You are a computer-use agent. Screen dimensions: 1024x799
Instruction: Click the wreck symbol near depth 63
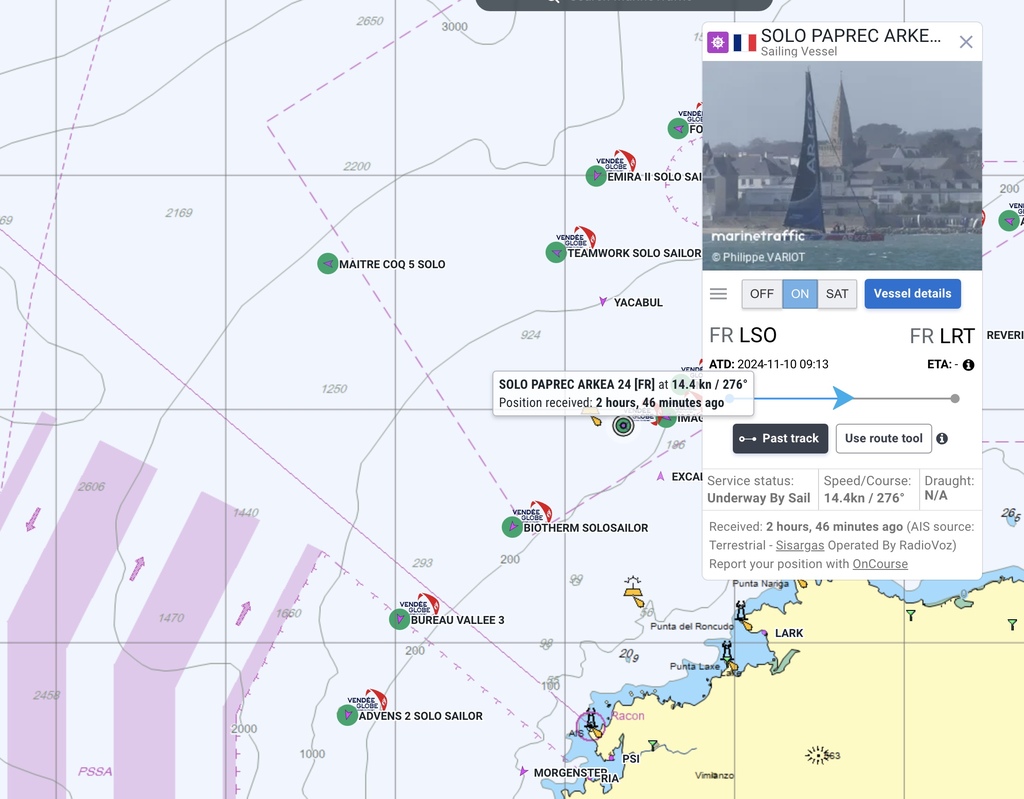click(817, 755)
